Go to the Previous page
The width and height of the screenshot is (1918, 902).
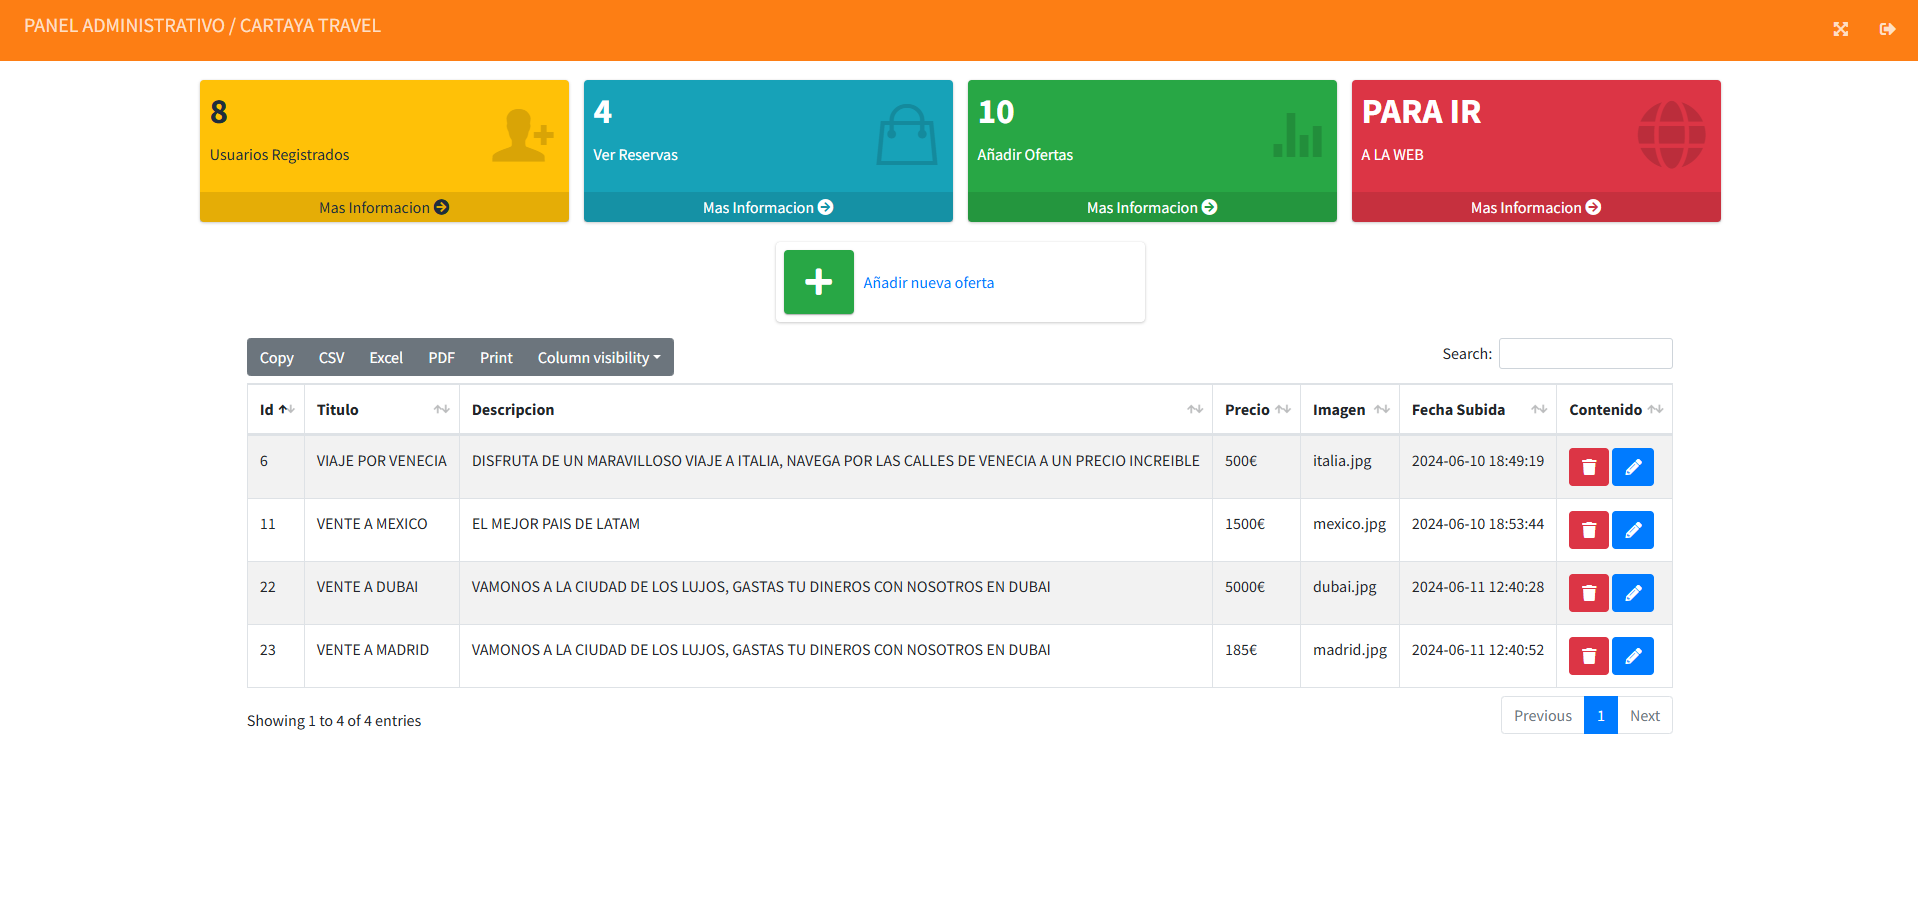(1542, 716)
